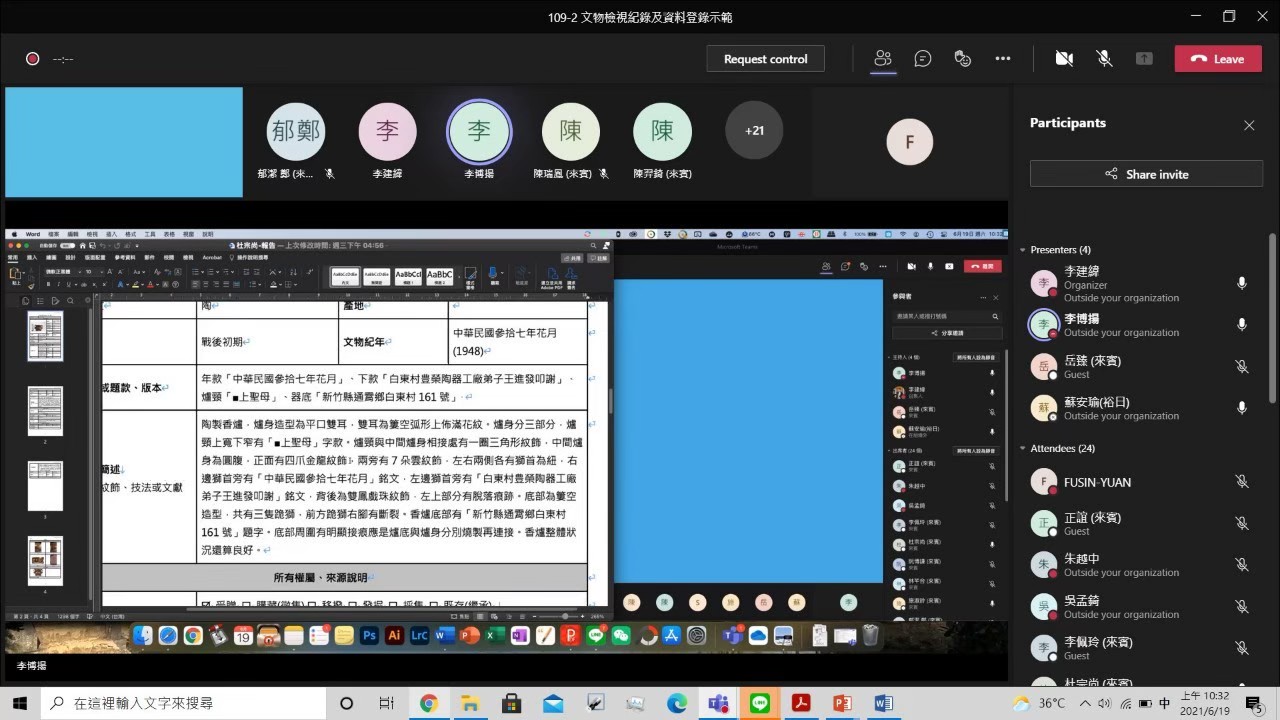Viewport: 1280px width, 720px height.
Task: Click the share content tray icon
Action: pos(1144,59)
